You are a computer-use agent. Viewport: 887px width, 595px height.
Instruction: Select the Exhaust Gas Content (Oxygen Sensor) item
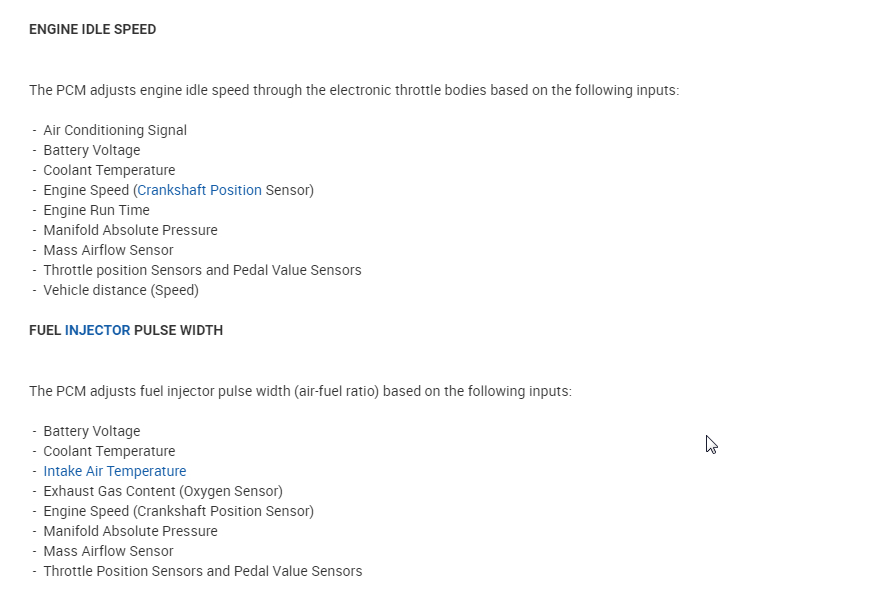(162, 491)
